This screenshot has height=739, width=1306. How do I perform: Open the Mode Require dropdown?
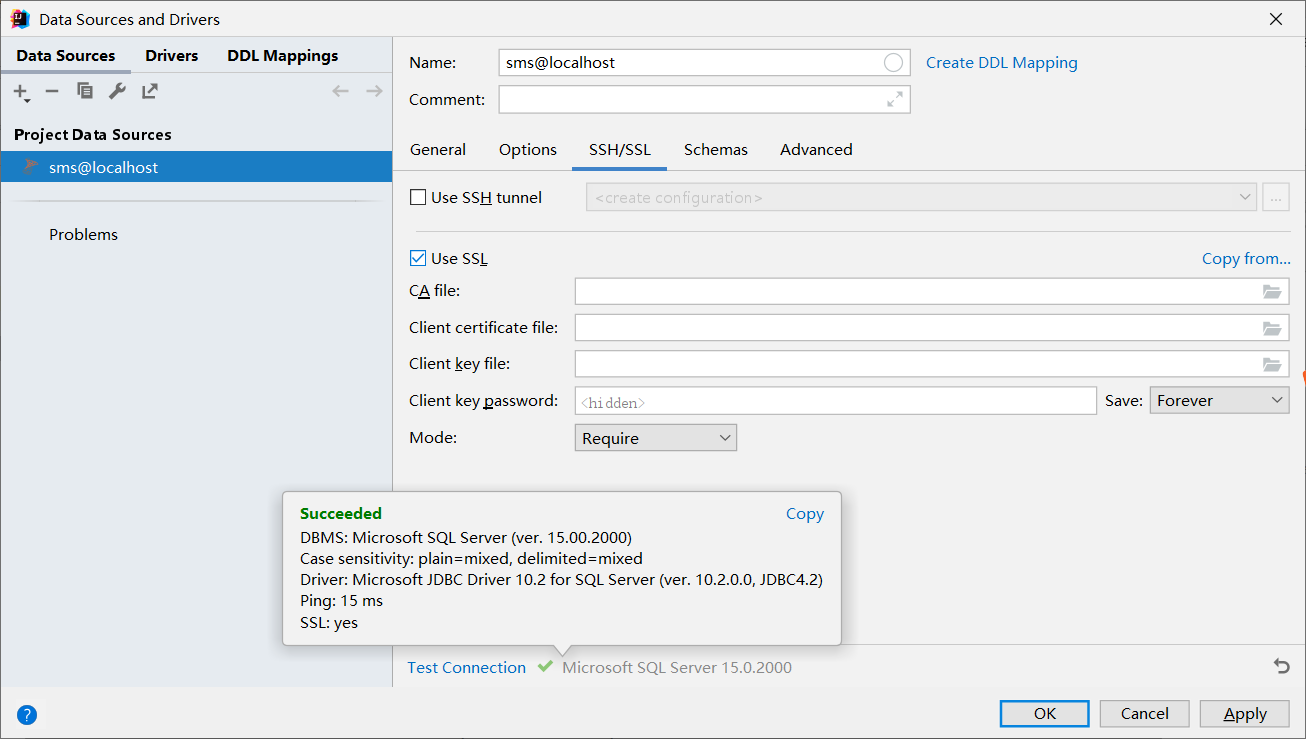click(x=655, y=438)
